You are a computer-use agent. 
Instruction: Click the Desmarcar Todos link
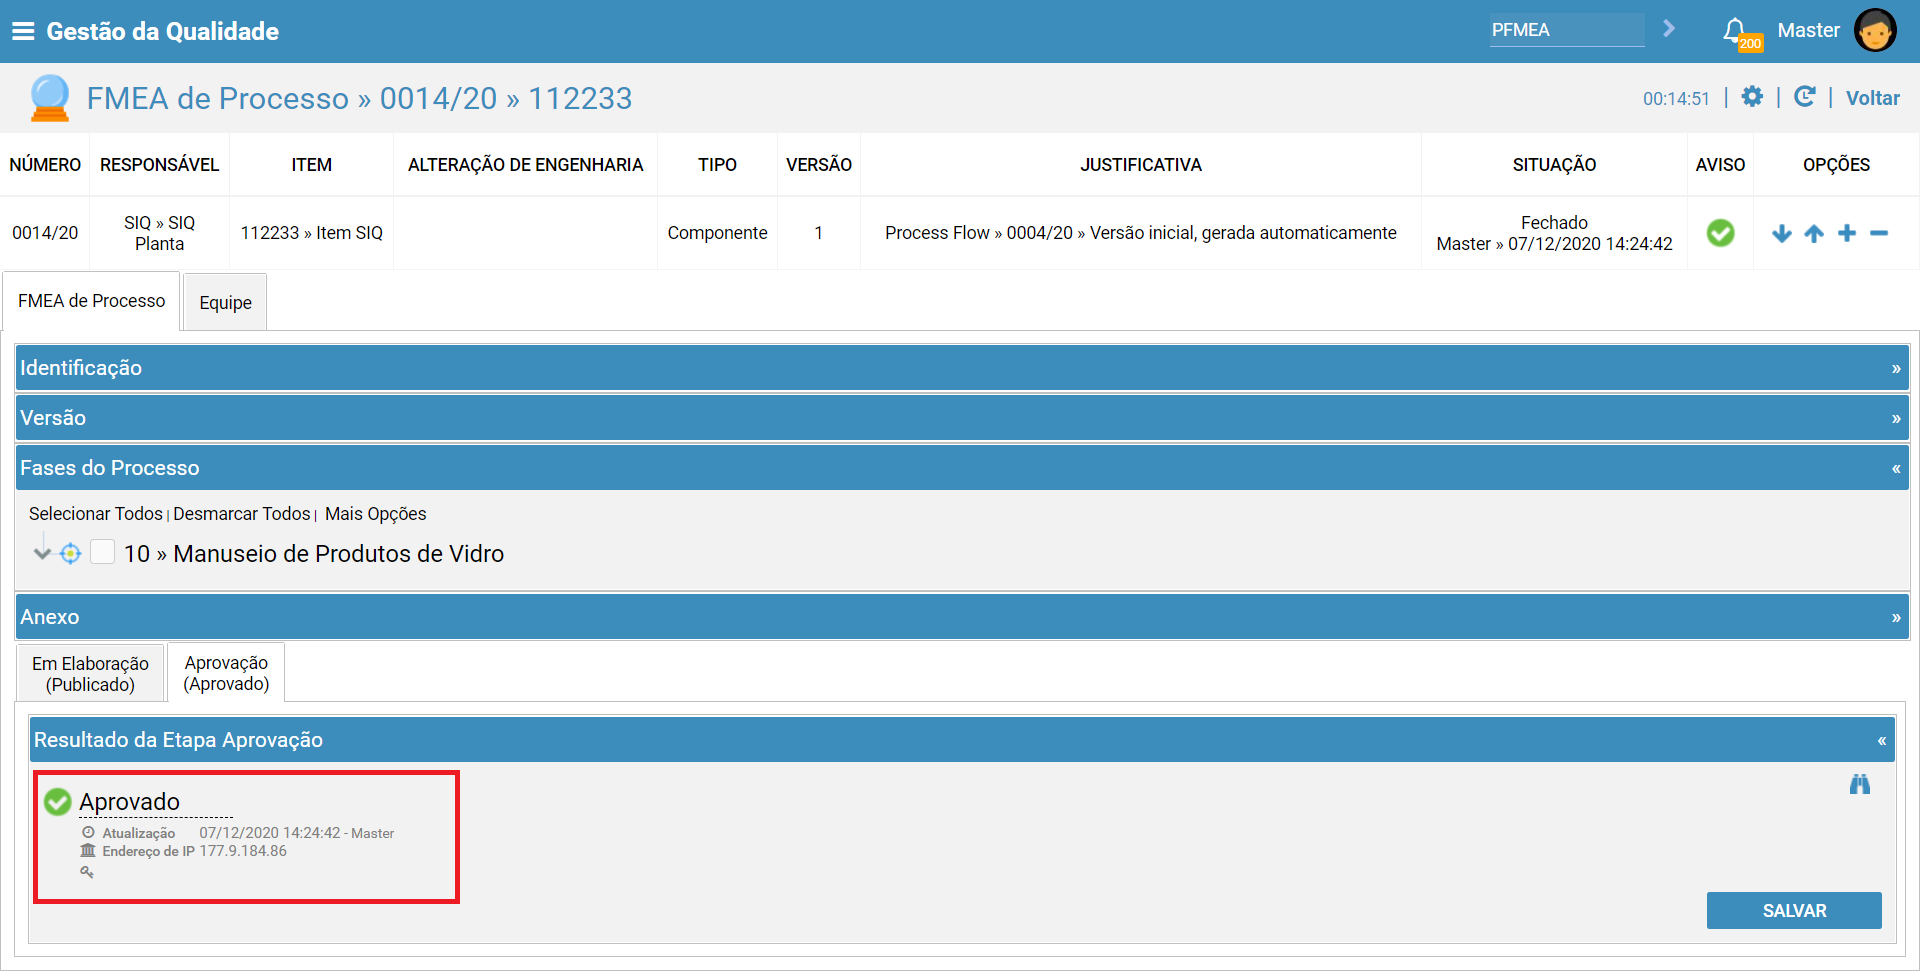pos(241,513)
